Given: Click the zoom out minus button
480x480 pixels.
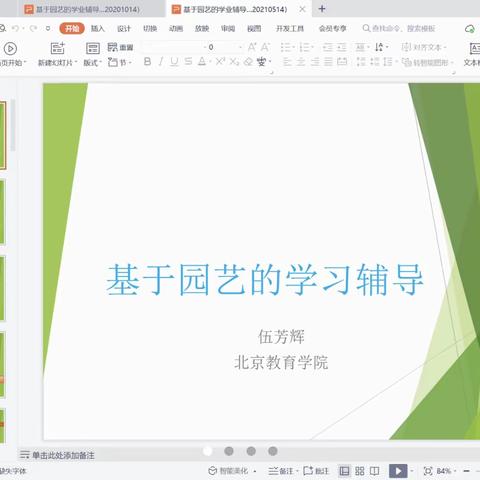Looking at the screenshot, I should pos(466,471).
